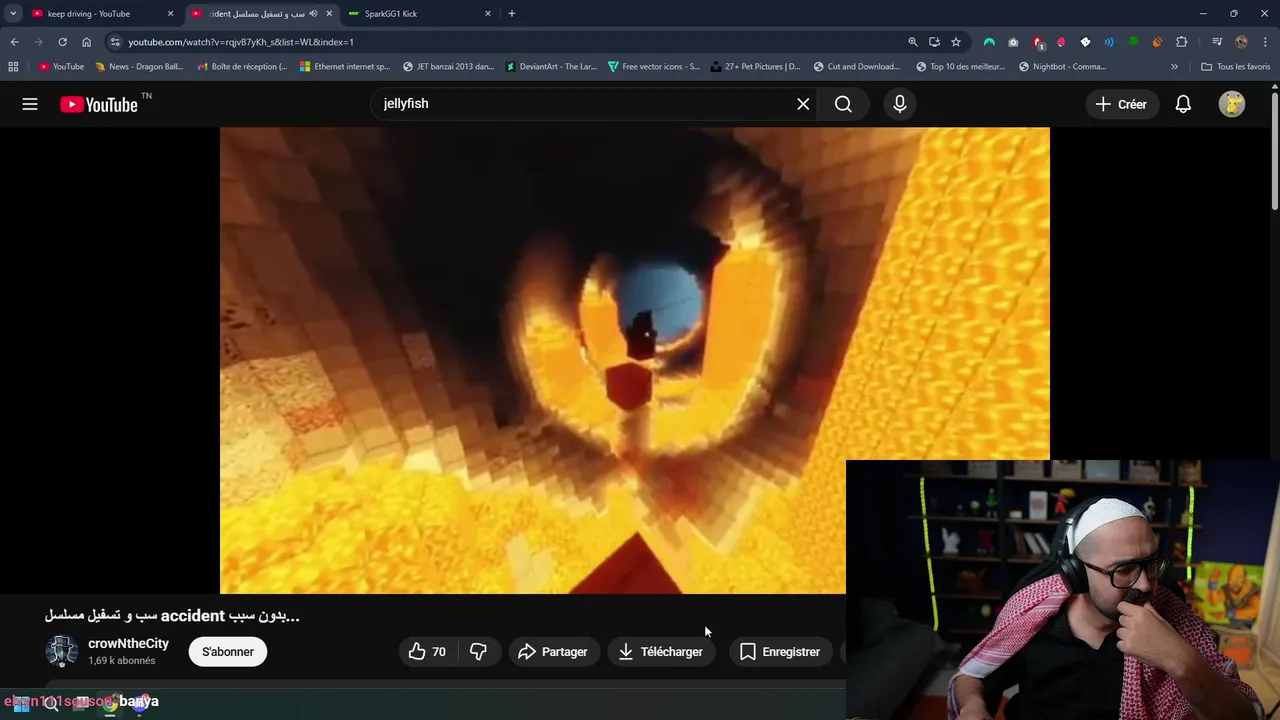Open the blue sound-wave extension
The image size is (1280, 720).
(x=1109, y=42)
